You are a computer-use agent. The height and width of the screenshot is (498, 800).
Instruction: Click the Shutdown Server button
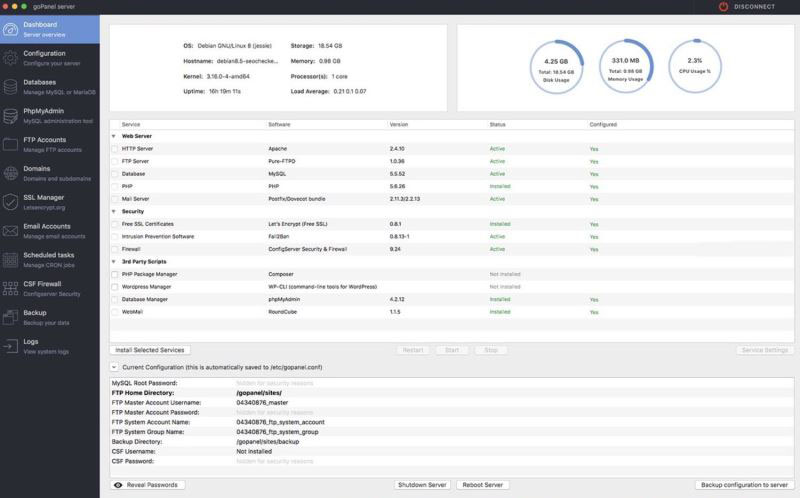tap(422, 485)
